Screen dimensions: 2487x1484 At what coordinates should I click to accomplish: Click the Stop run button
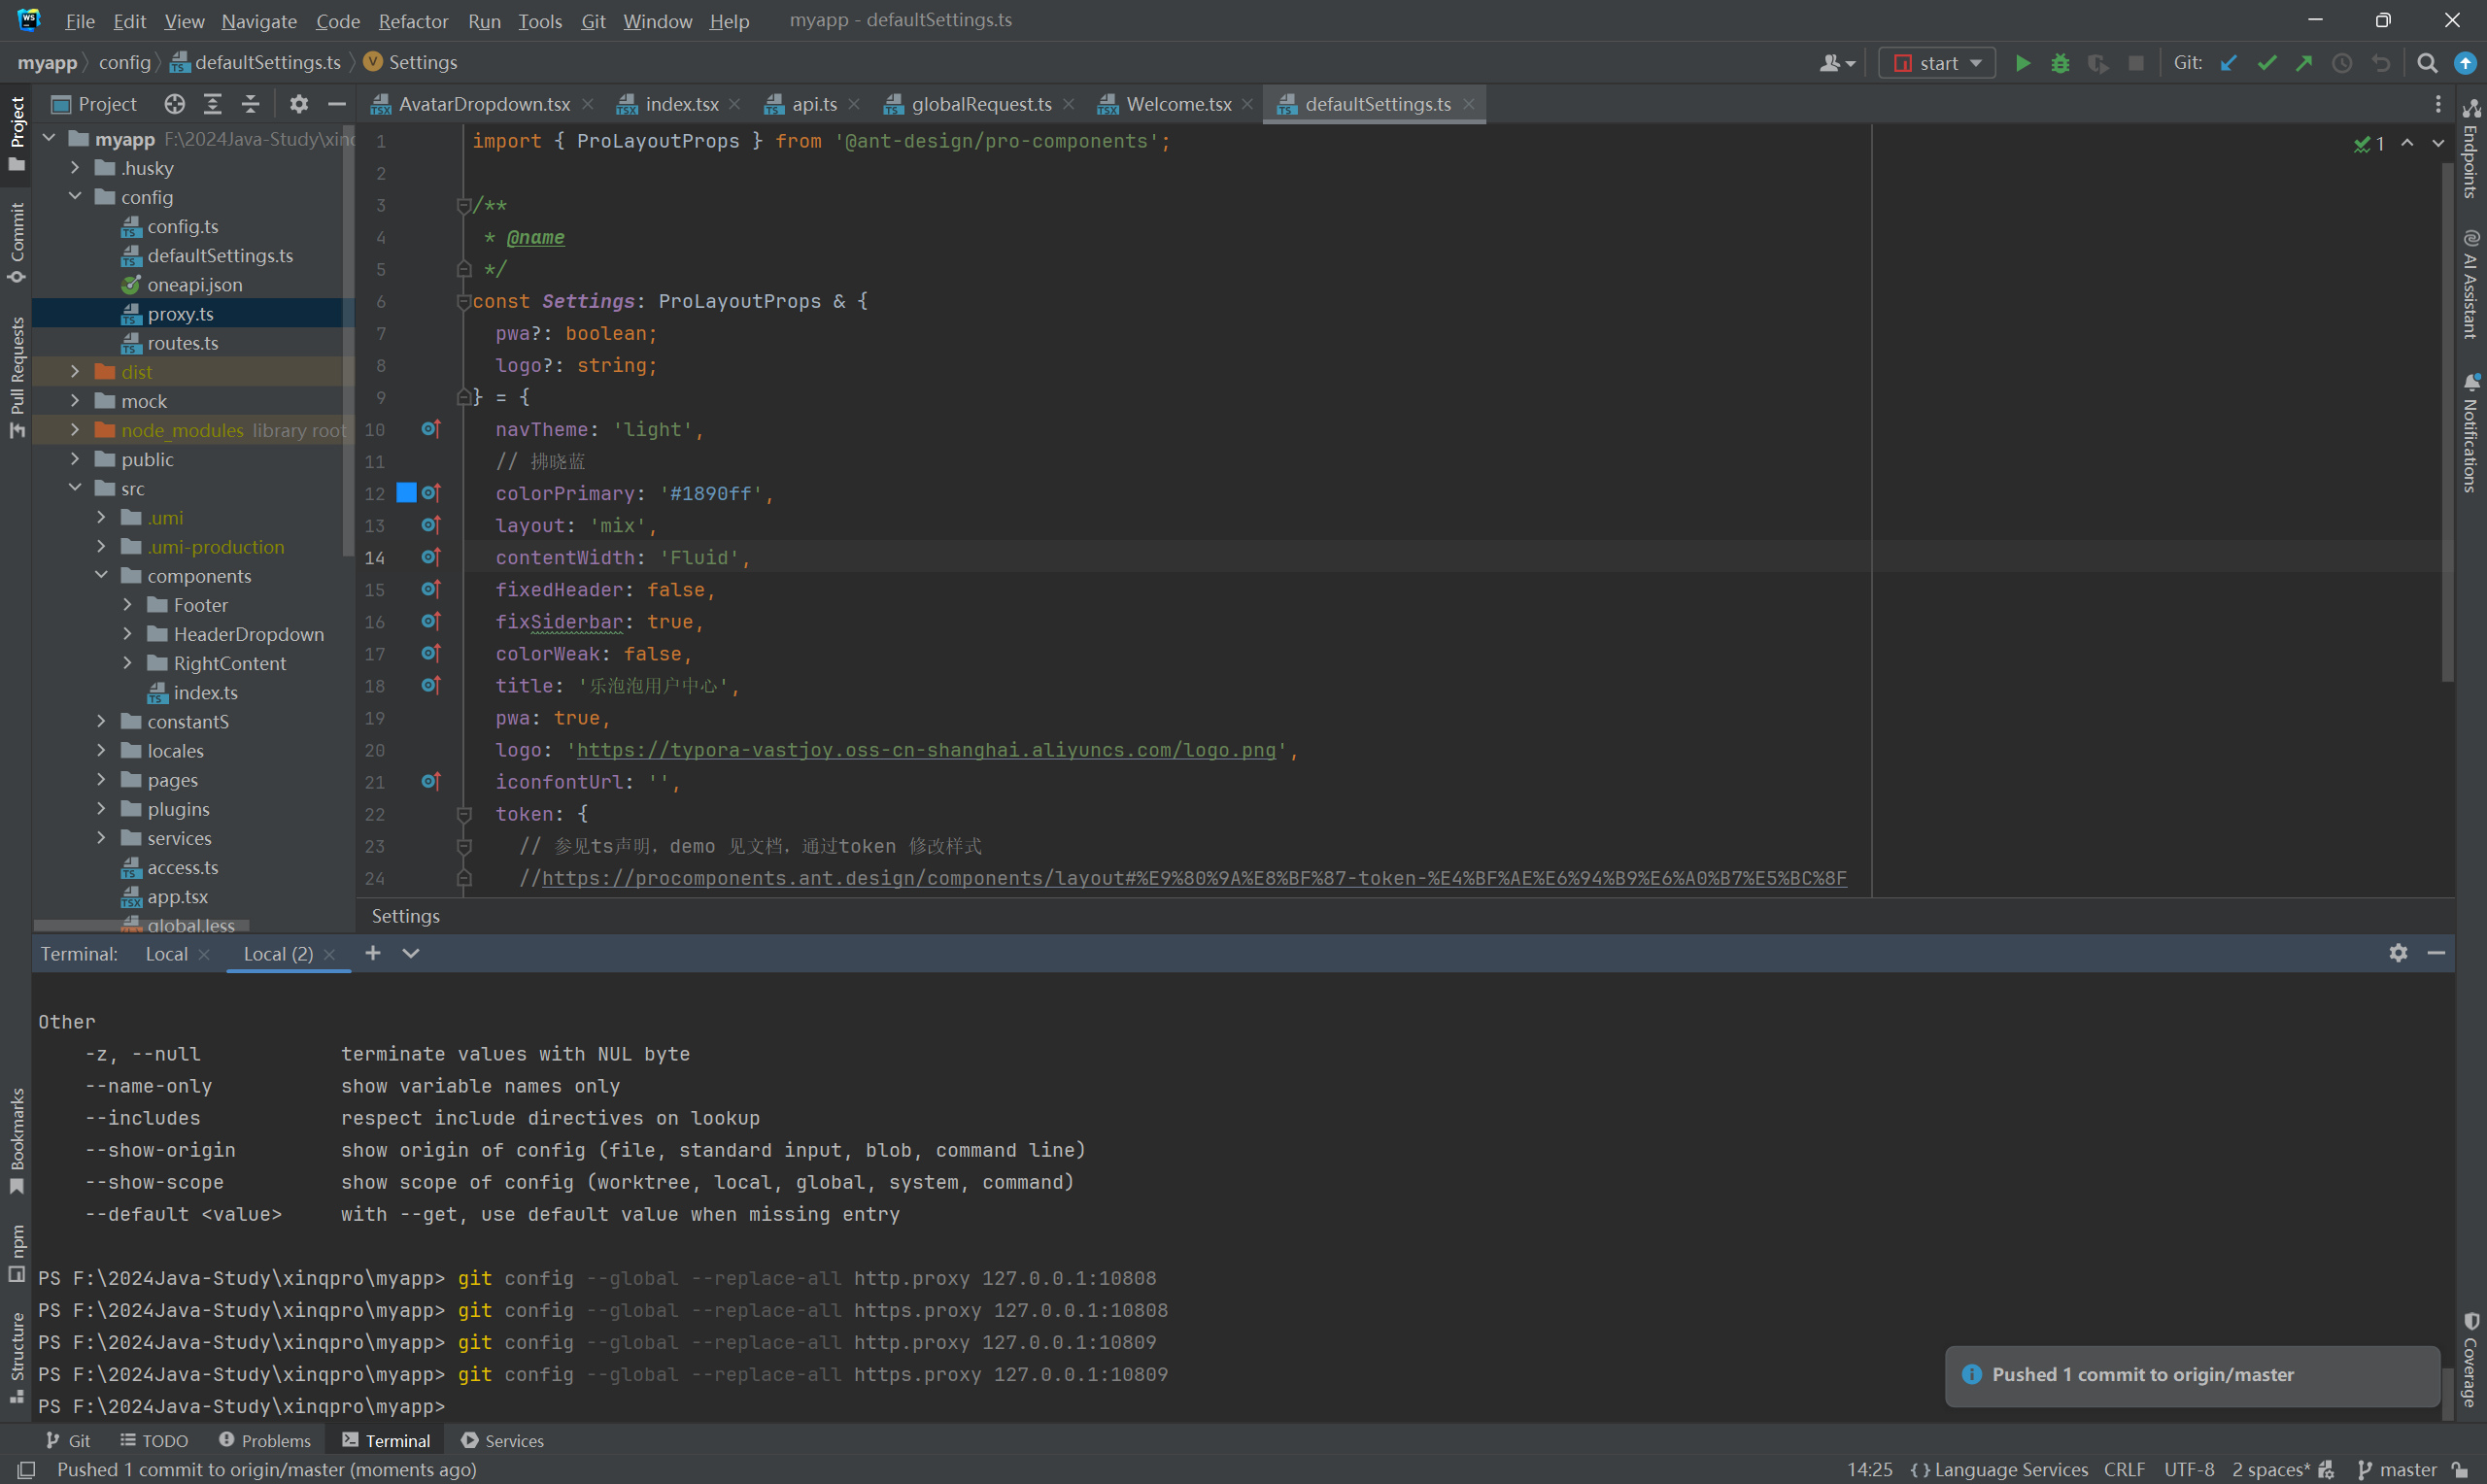pos(2136,63)
